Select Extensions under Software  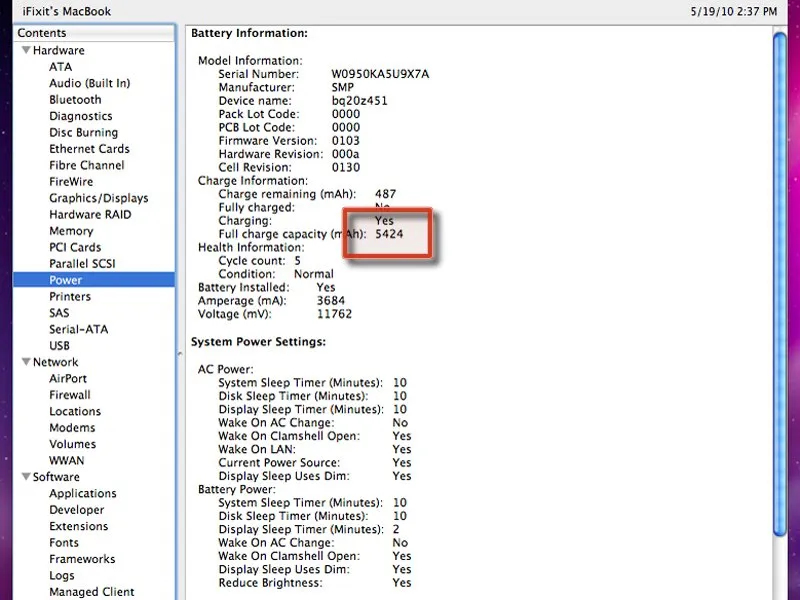click(79, 527)
